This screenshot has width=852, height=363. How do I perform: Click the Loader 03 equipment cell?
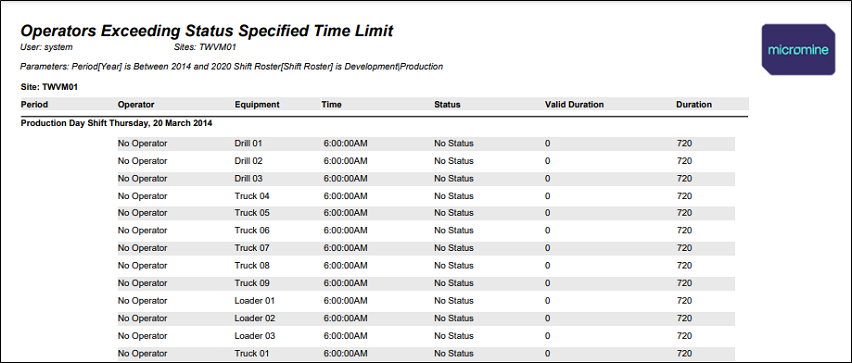click(255, 336)
